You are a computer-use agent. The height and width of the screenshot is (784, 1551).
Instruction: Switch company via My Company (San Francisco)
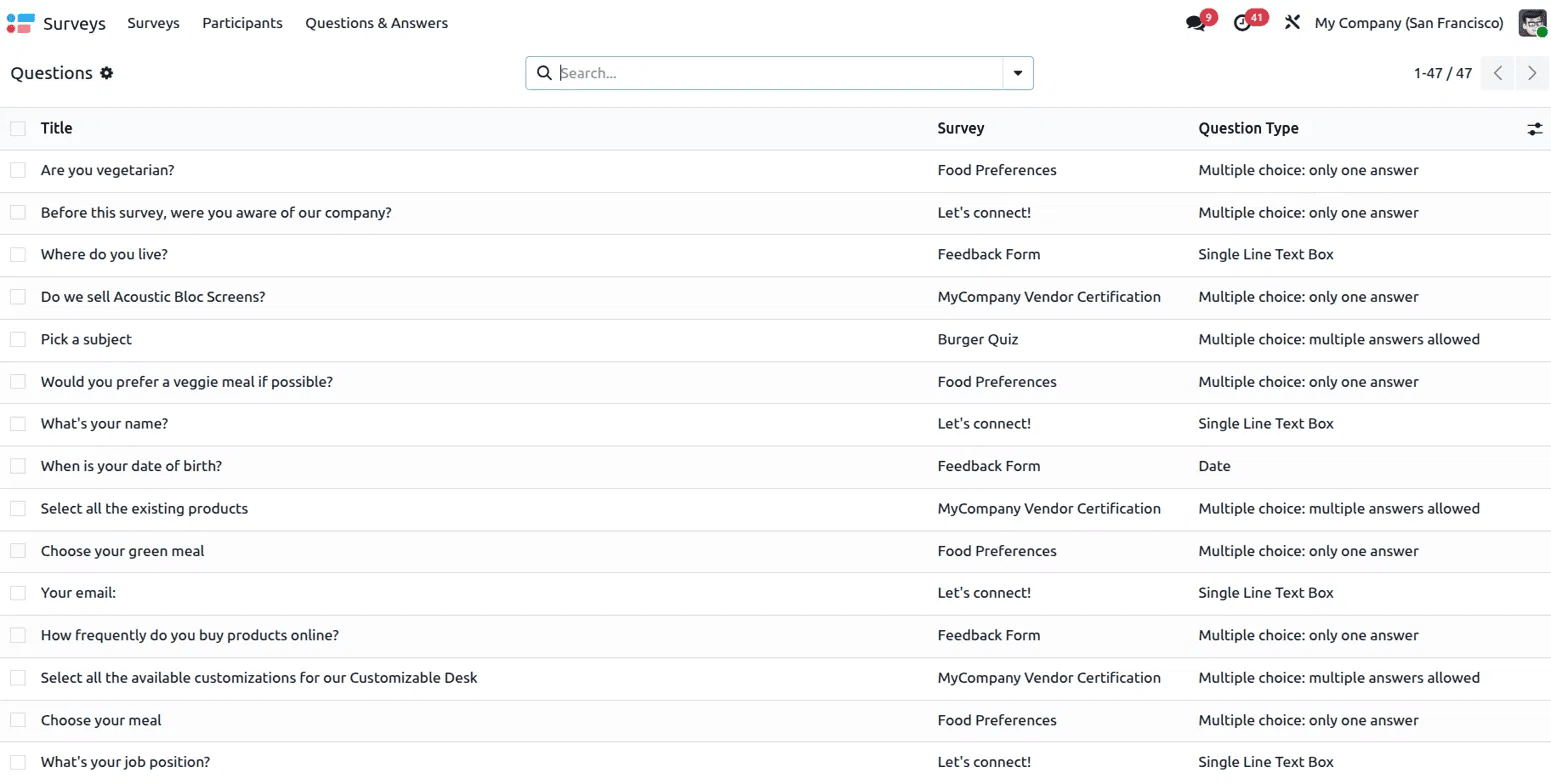tap(1409, 23)
